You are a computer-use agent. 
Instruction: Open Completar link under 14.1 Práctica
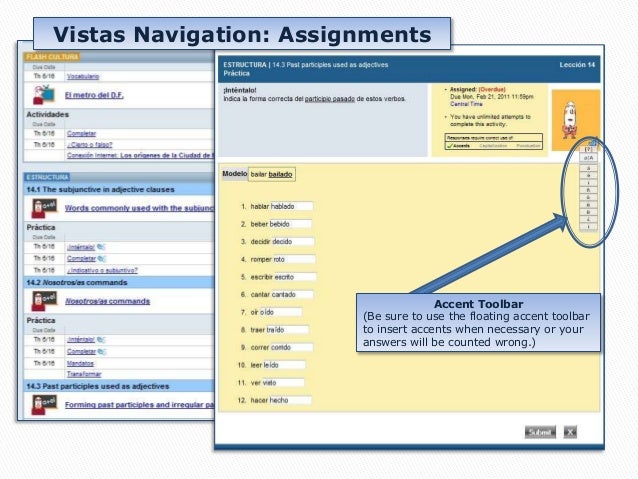pyautogui.click(x=81, y=258)
